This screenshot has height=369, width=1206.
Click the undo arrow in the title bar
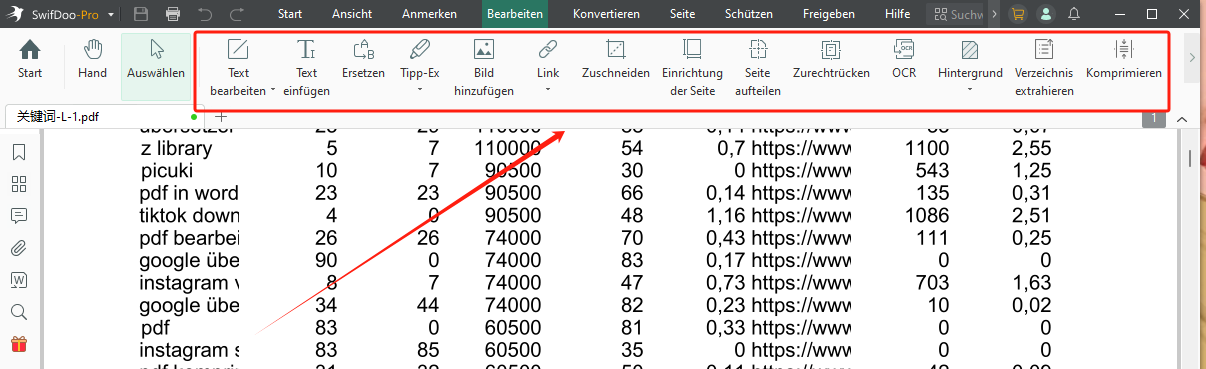pos(205,14)
